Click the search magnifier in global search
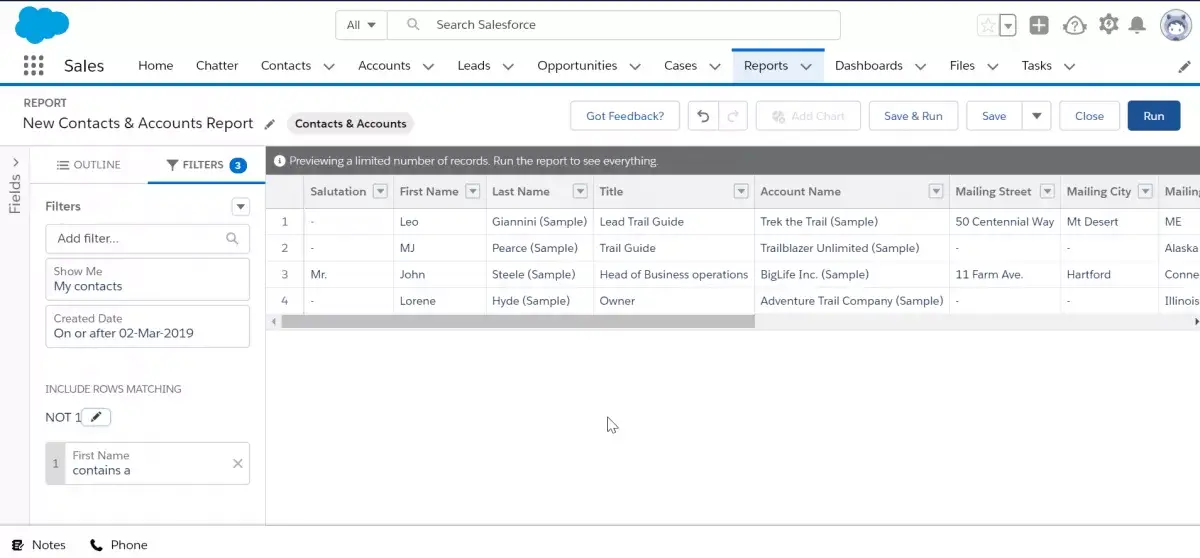 point(414,25)
